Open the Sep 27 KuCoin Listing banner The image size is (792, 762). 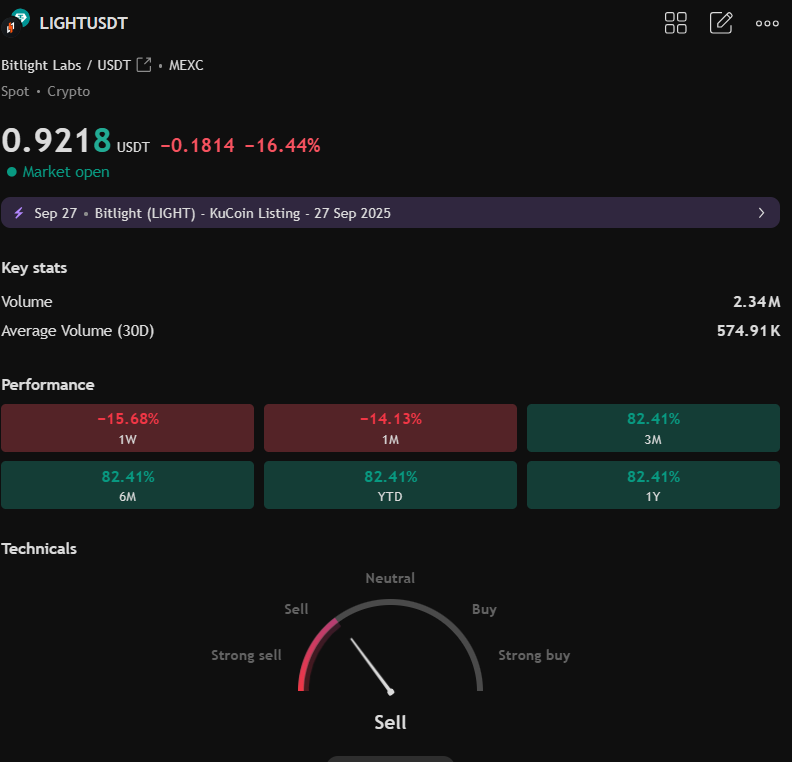(390, 213)
